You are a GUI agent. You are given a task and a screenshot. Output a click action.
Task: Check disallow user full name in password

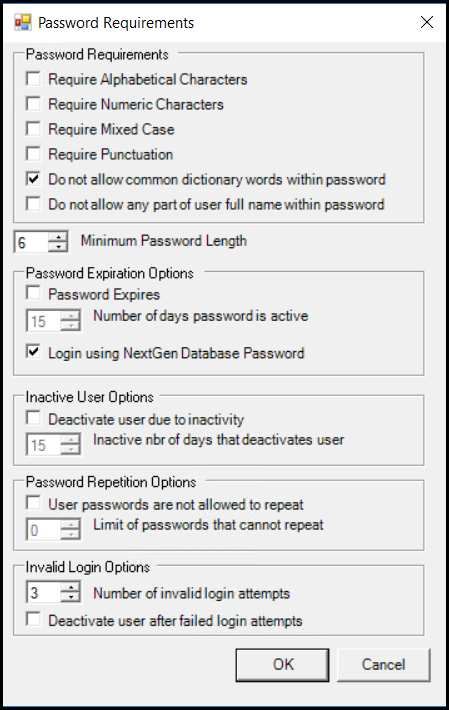pos(33,204)
